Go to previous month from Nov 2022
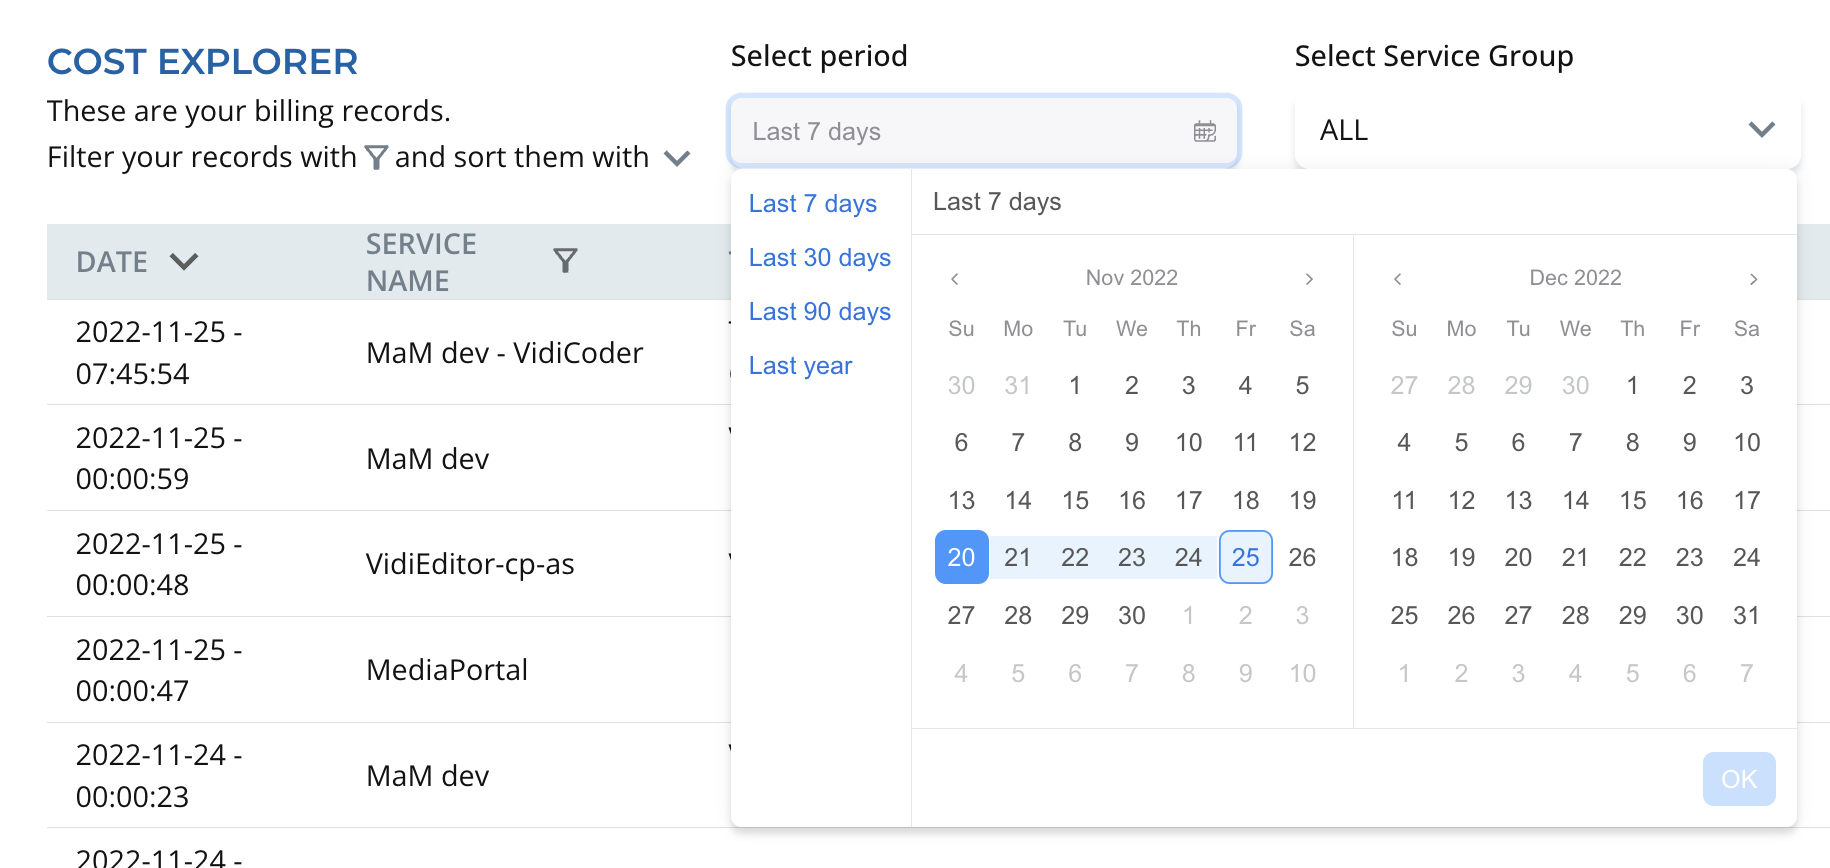This screenshot has height=868, width=1830. pos(955,279)
